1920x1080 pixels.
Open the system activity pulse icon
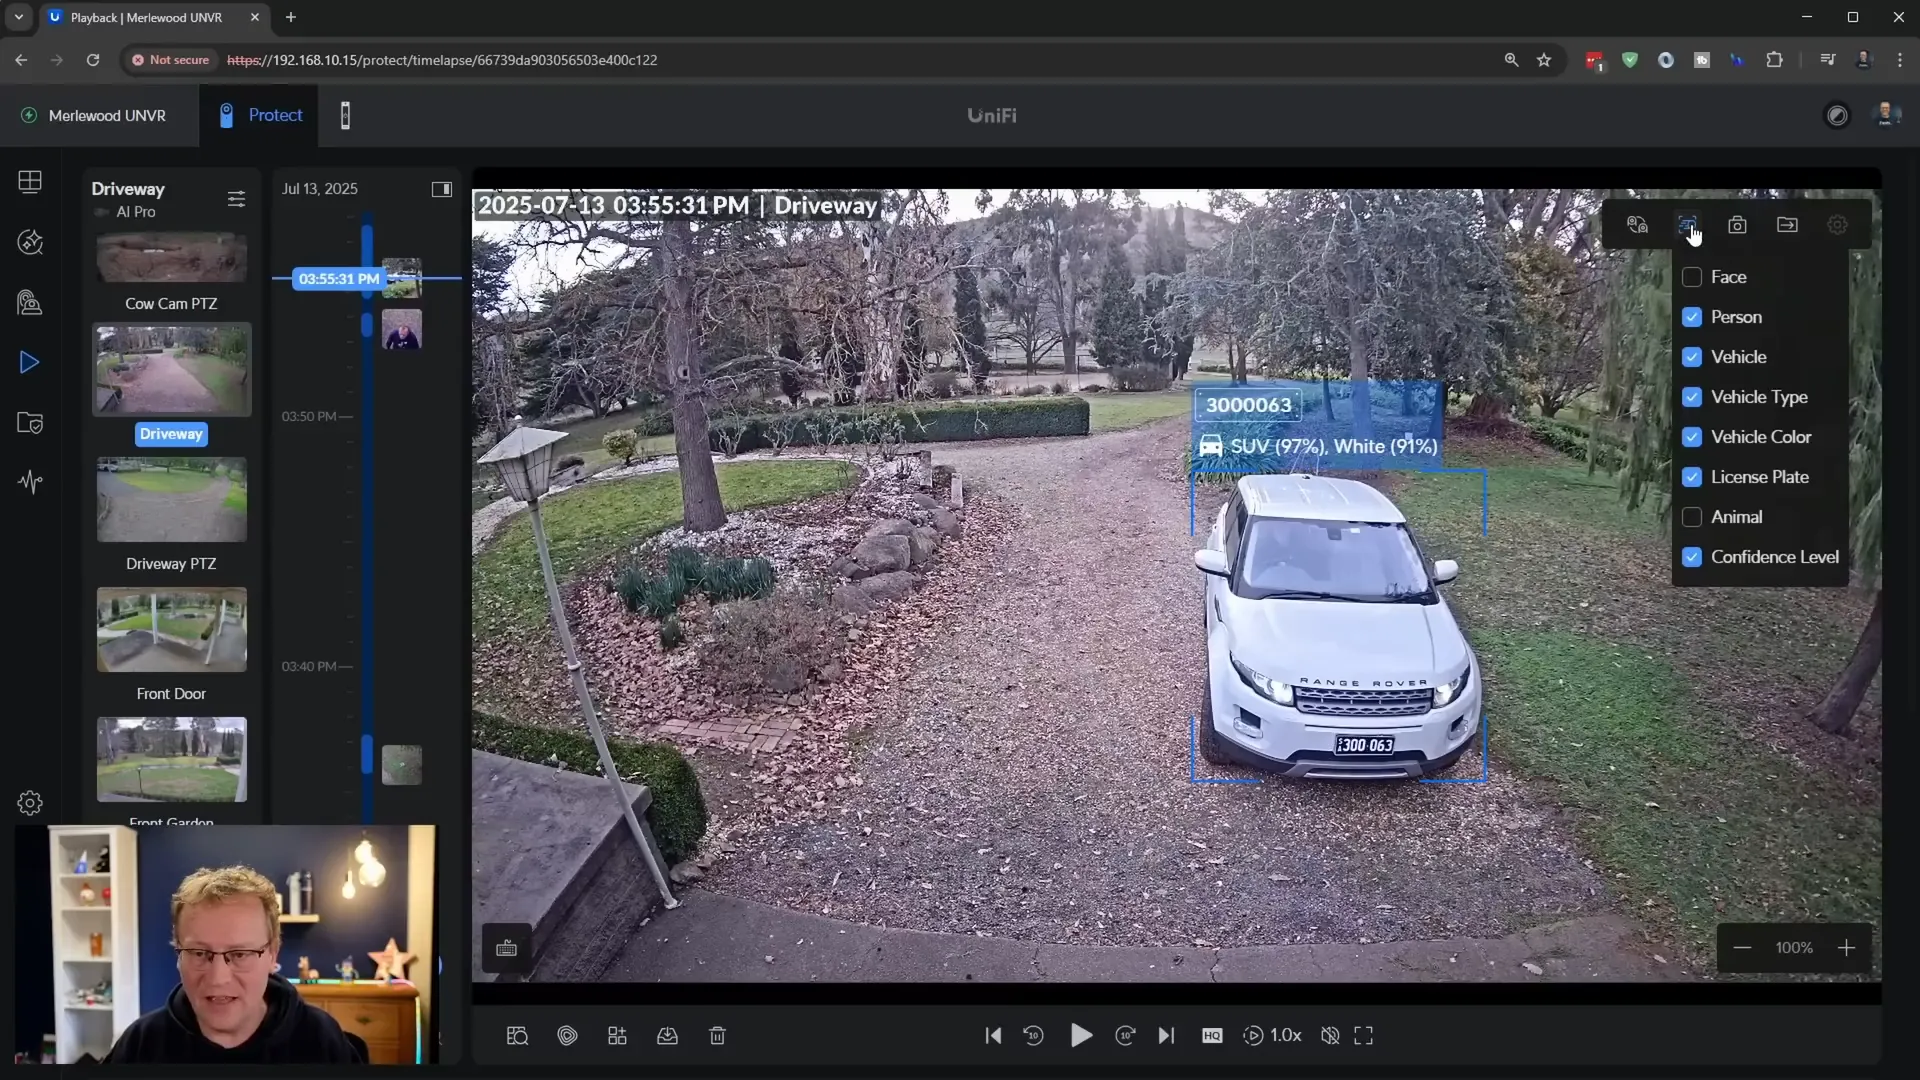(30, 482)
